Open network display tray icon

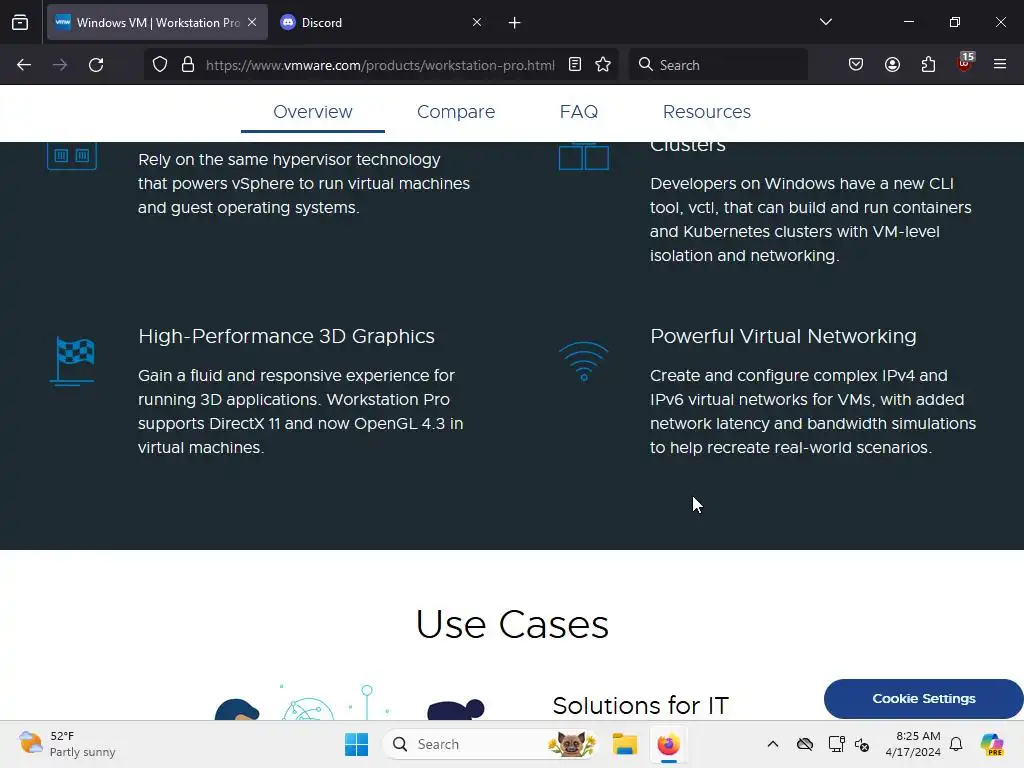(x=837, y=744)
